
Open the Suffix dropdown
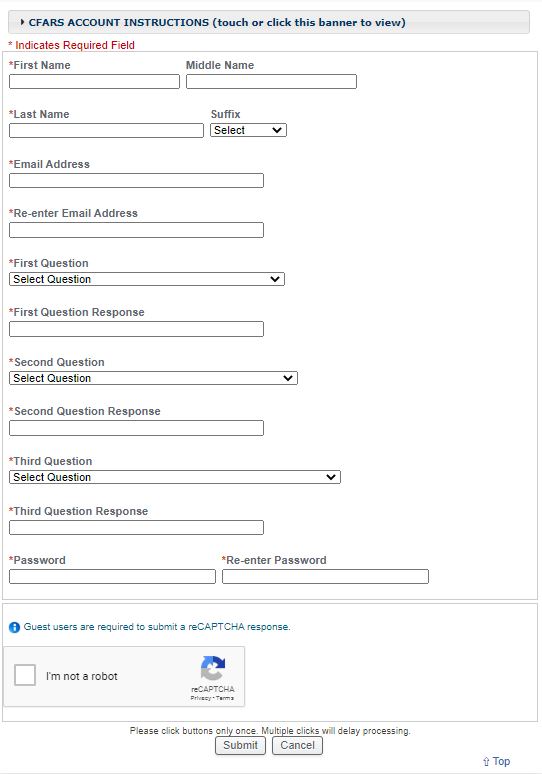[x=248, y=130]
